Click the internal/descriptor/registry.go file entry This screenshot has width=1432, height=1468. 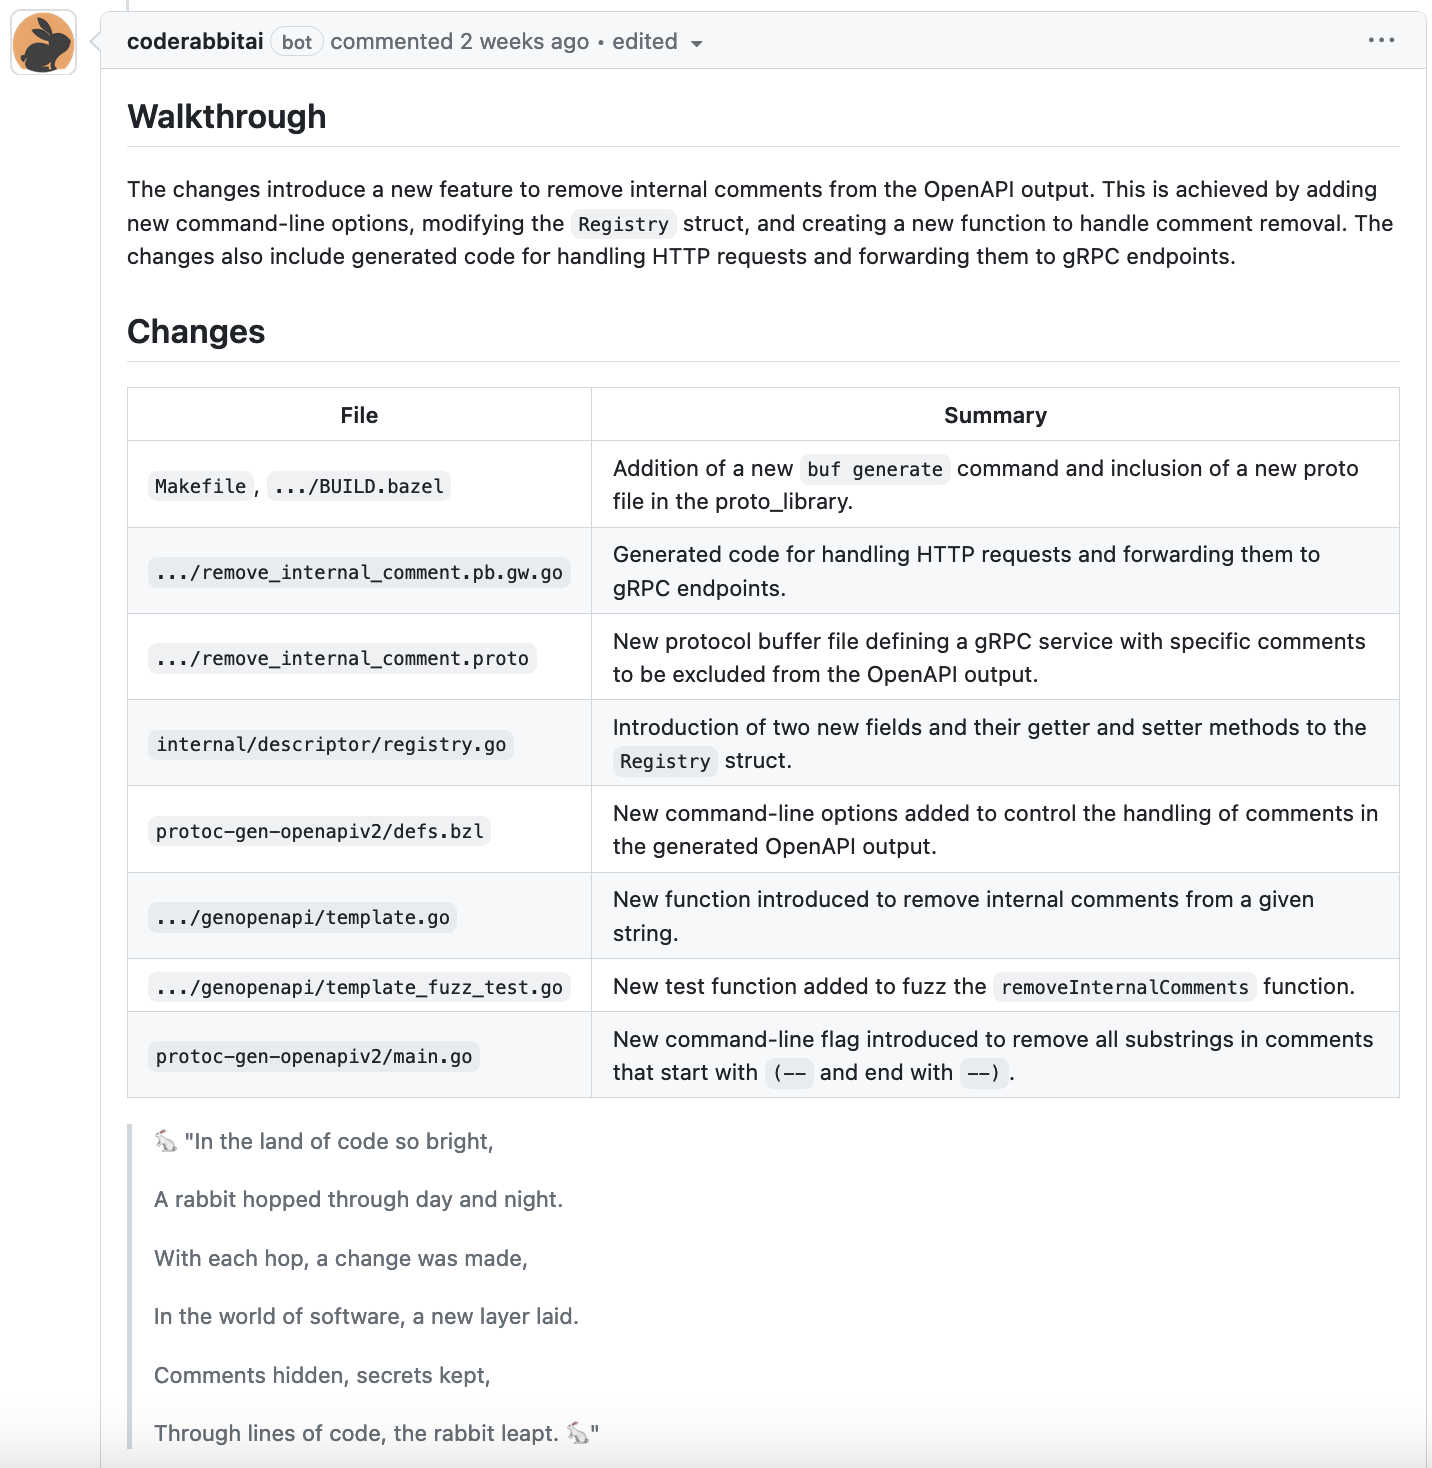(330, 744)
